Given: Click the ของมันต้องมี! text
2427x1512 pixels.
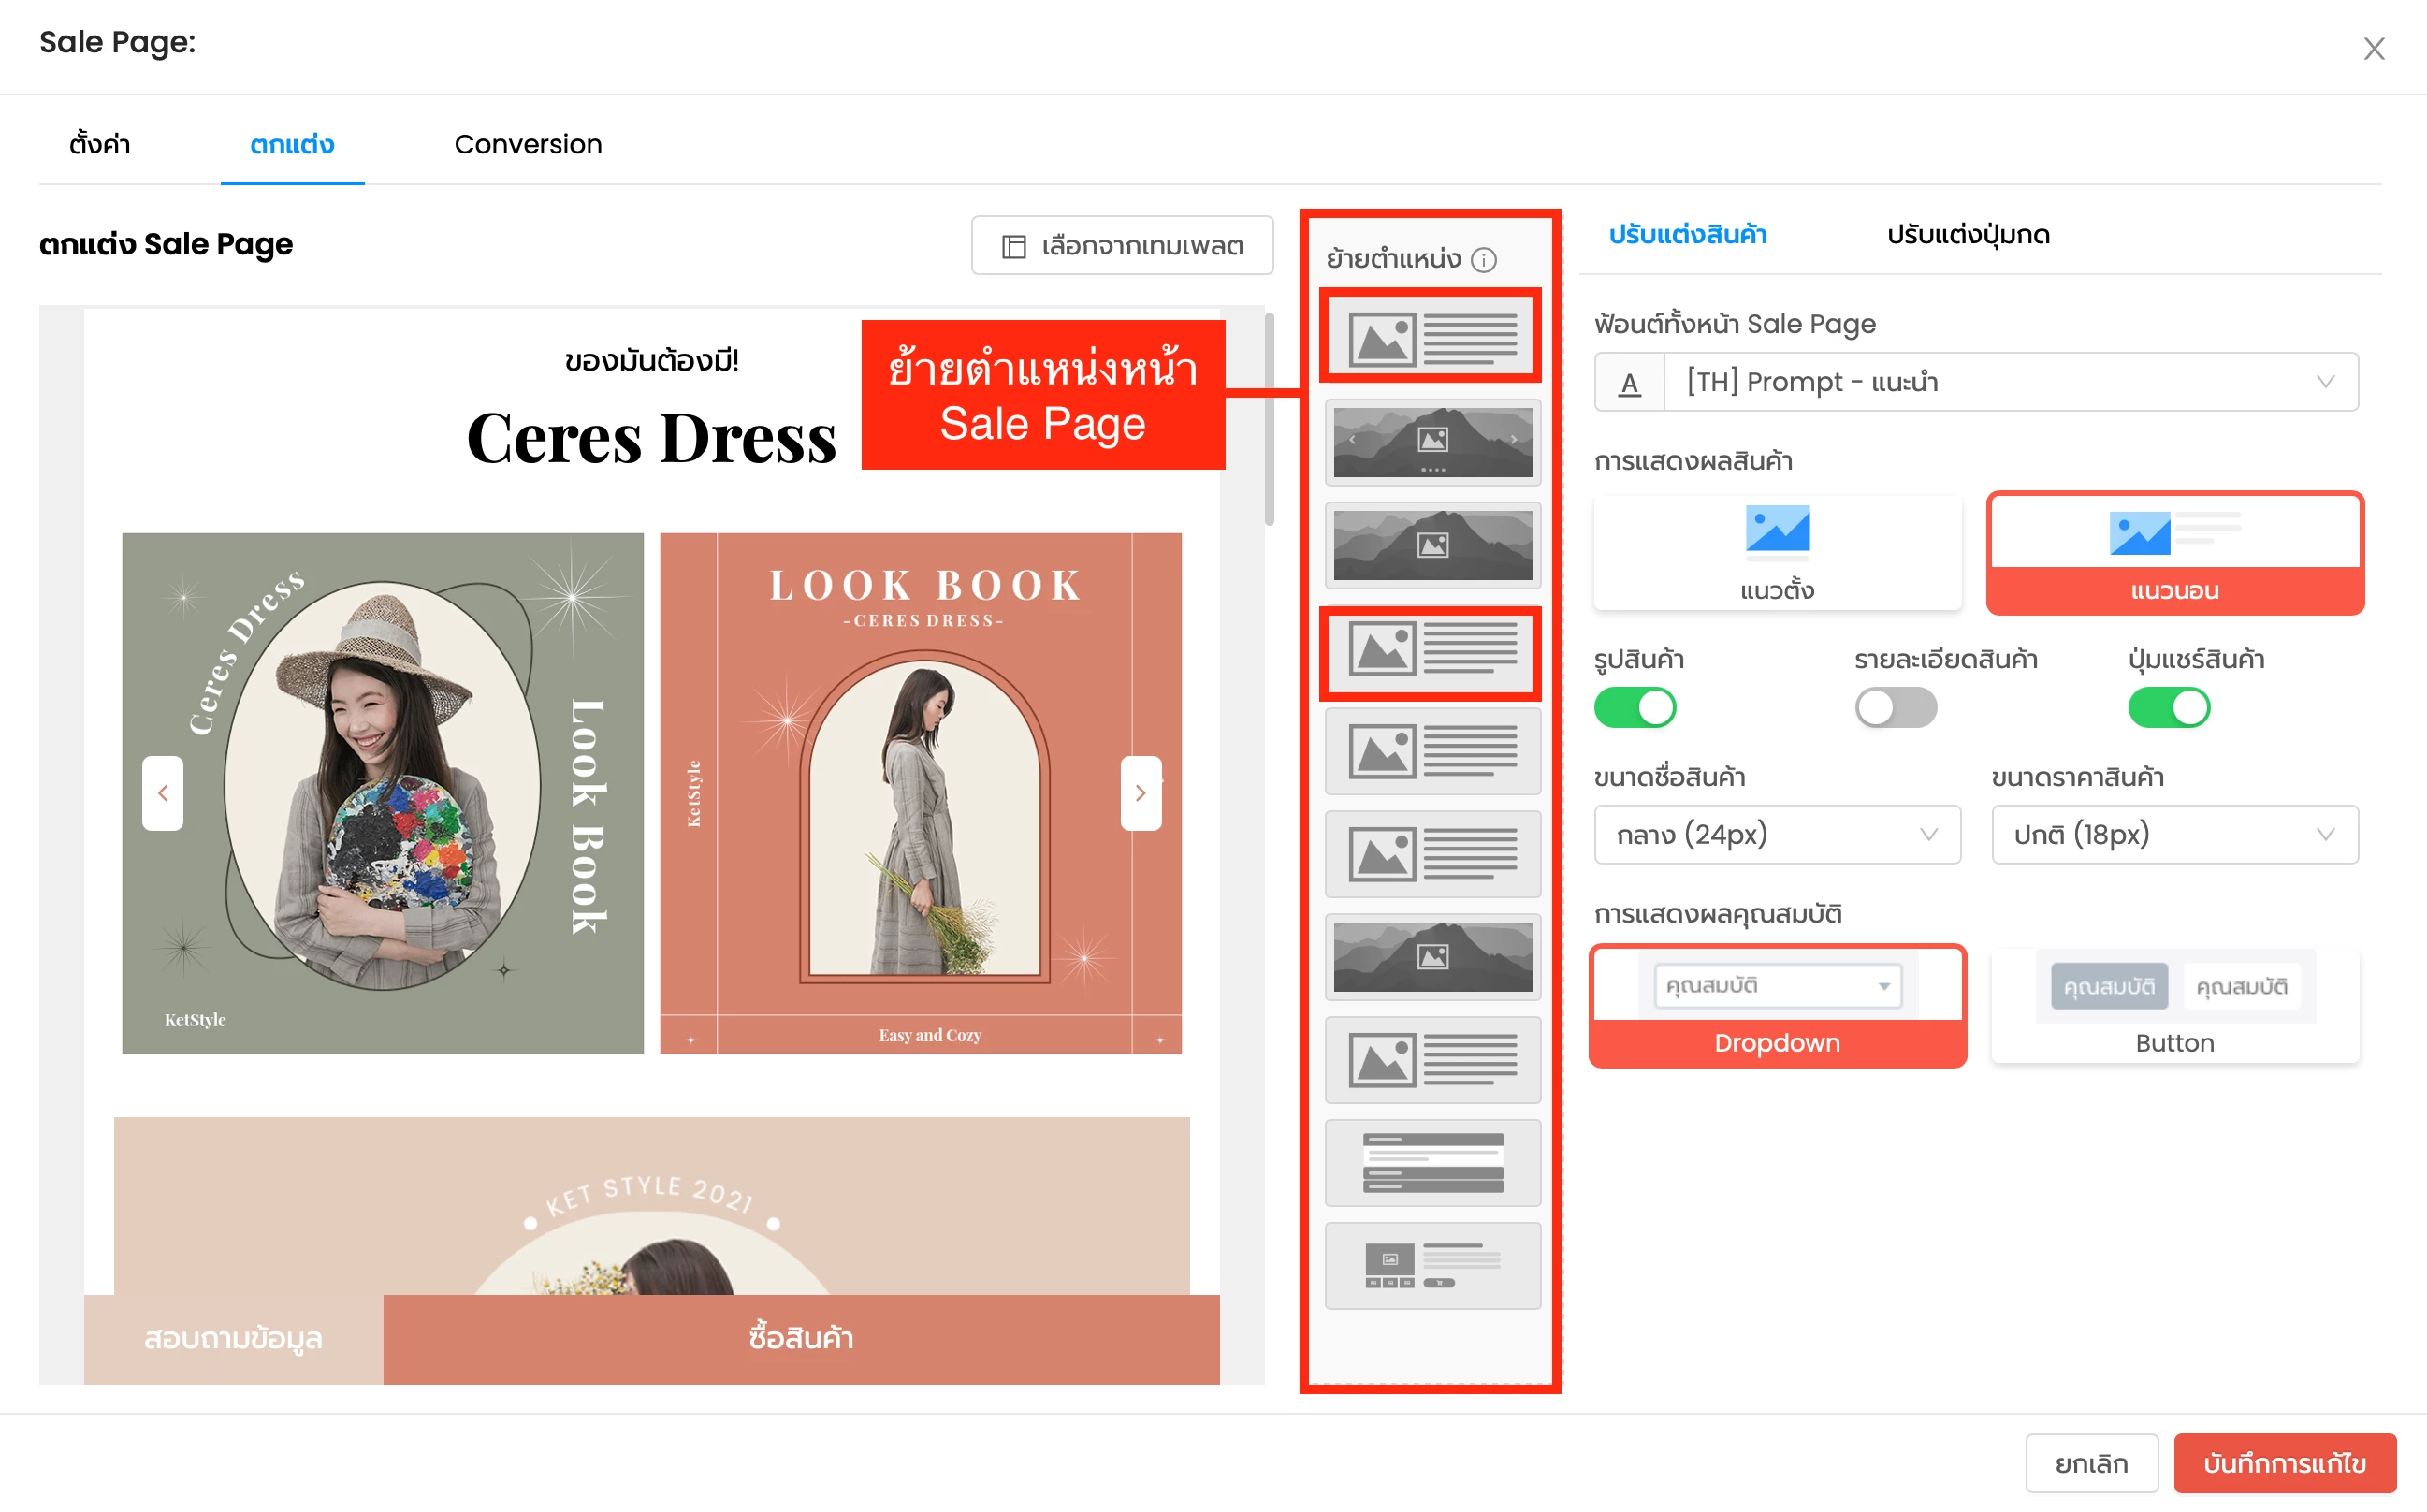Looking at the screenshot, I should click(651, 360).
